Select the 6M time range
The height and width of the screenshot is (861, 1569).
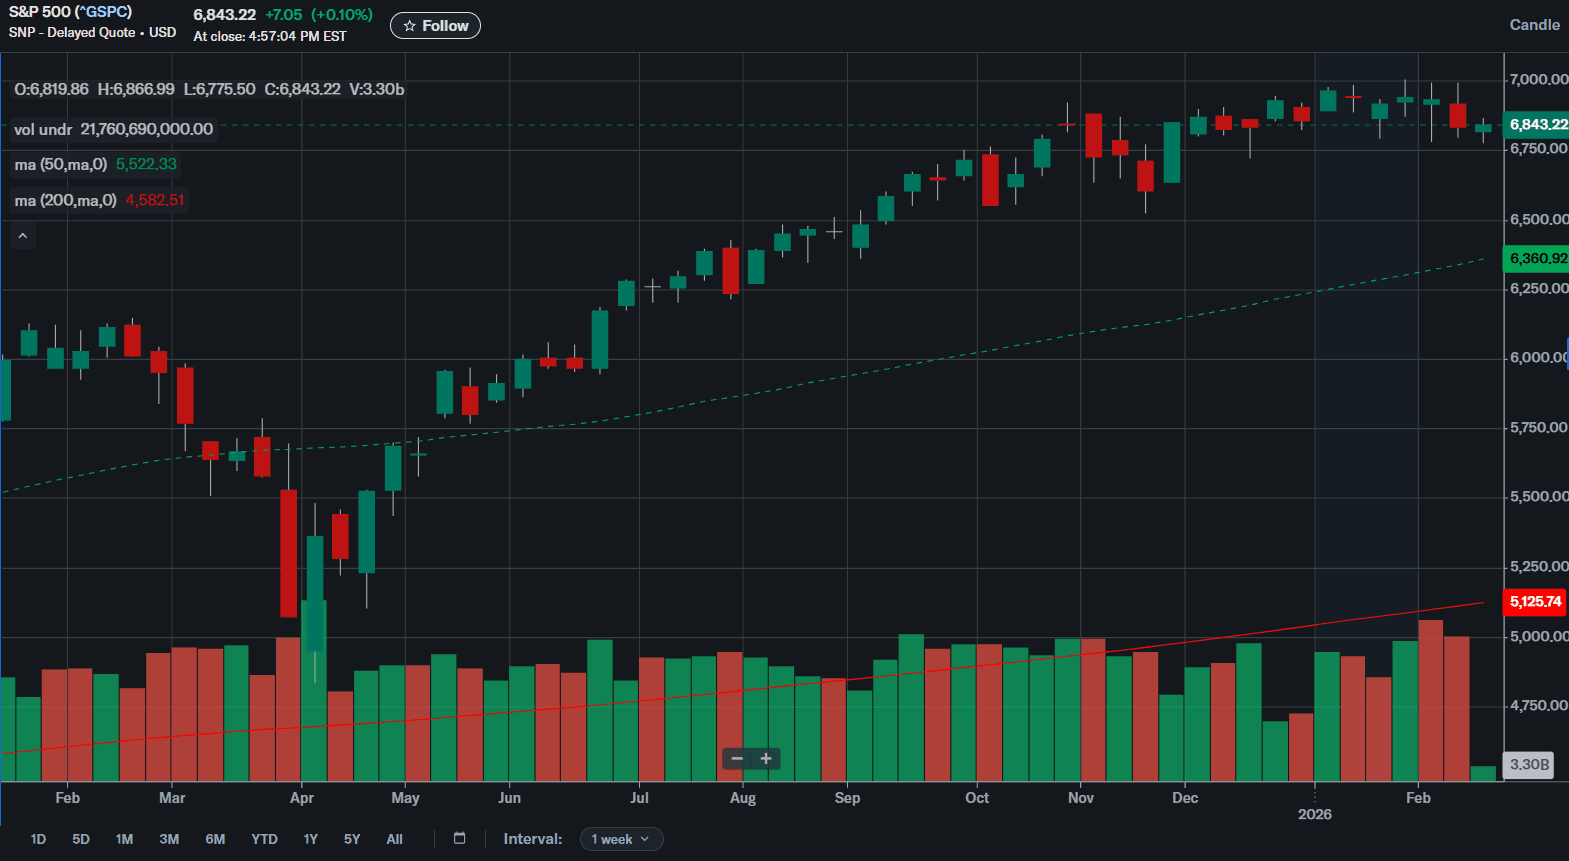[215, 839]
